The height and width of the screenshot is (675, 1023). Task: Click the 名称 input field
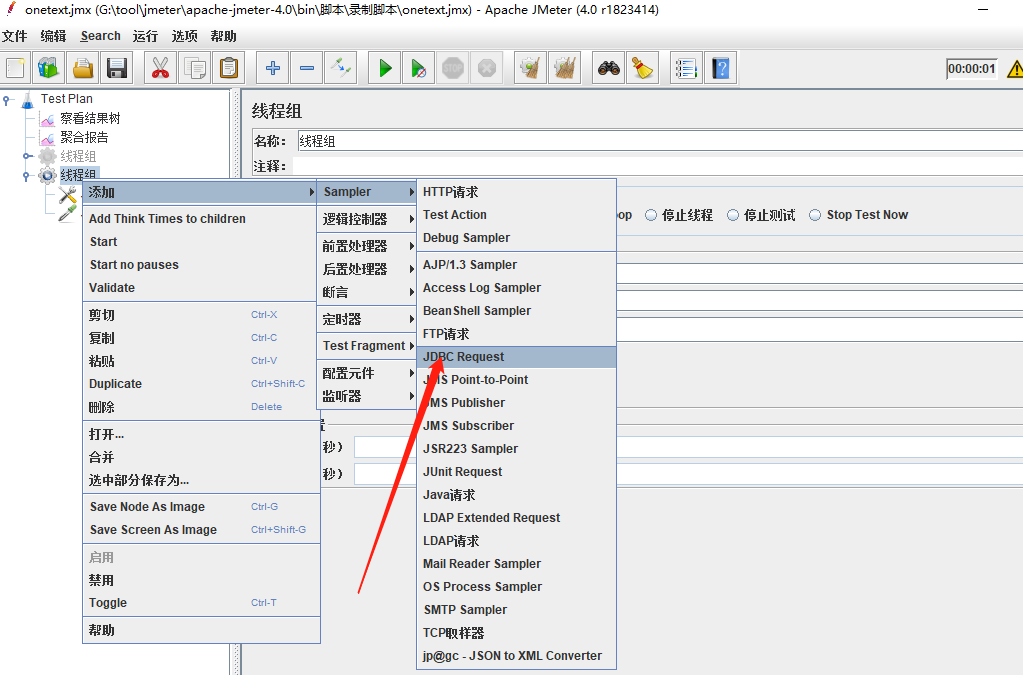[660, 141]
